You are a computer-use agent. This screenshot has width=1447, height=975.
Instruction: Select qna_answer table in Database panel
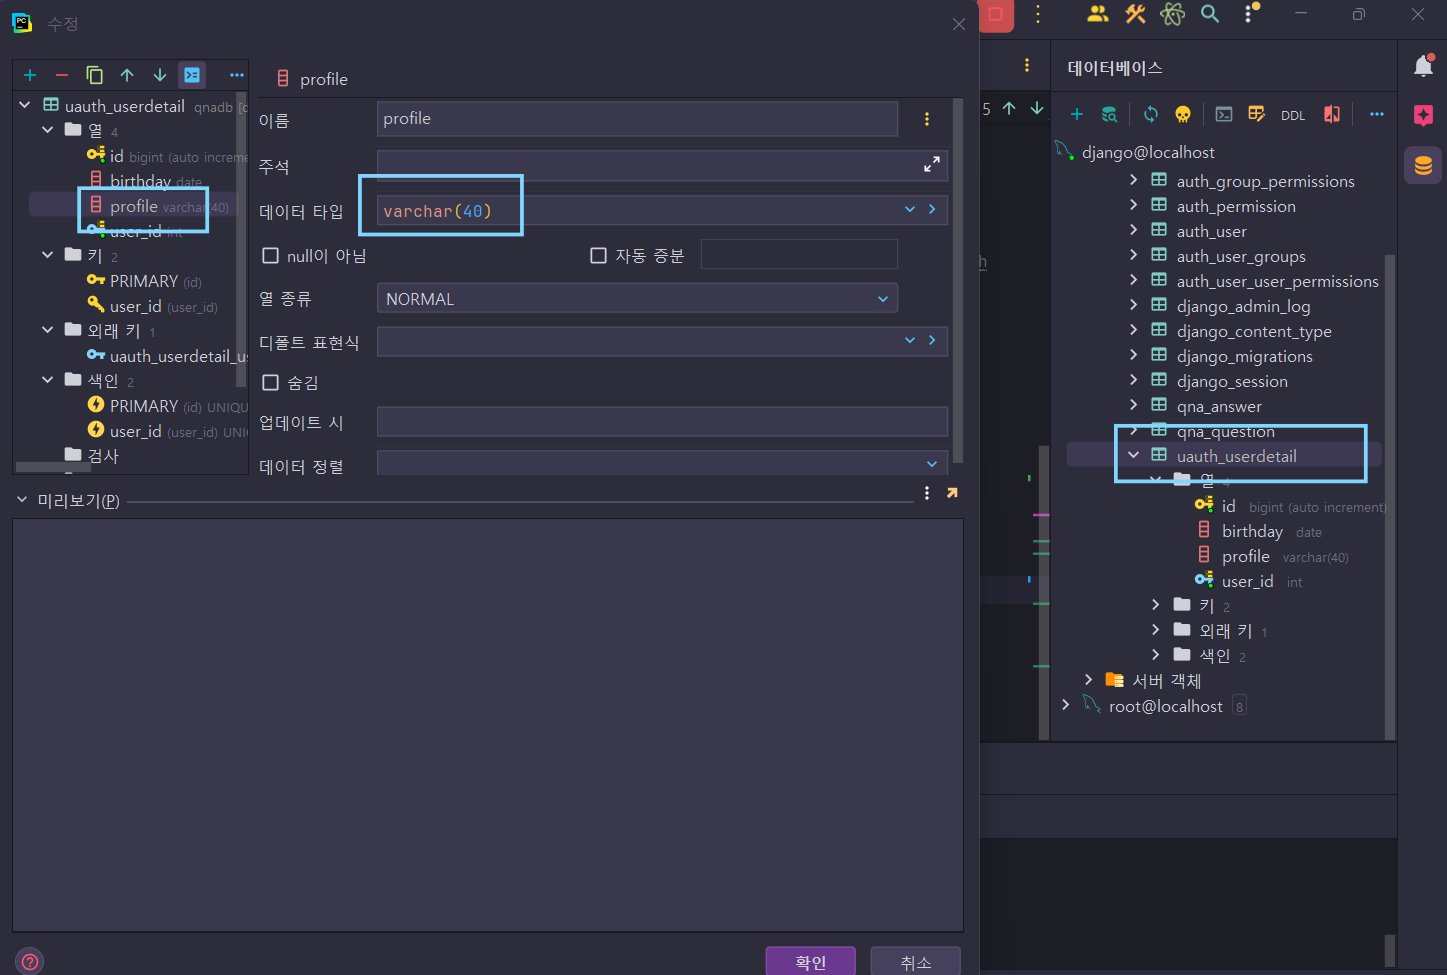[x=1218, y=406]
